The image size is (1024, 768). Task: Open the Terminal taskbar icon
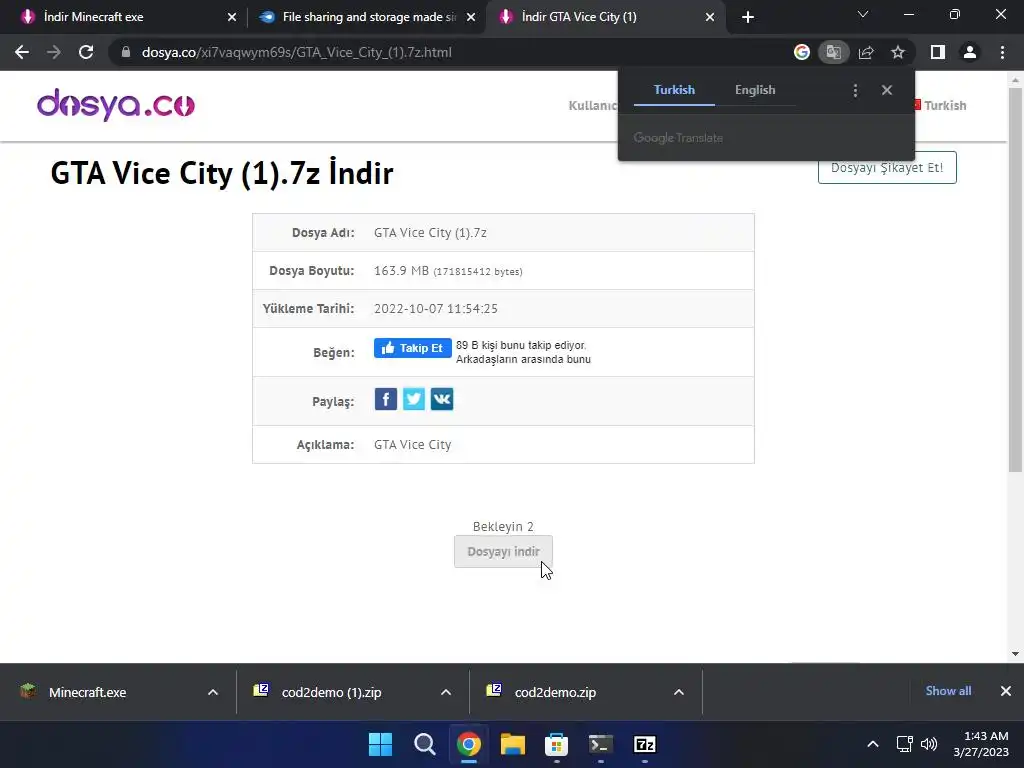click(x=601, y=744)
